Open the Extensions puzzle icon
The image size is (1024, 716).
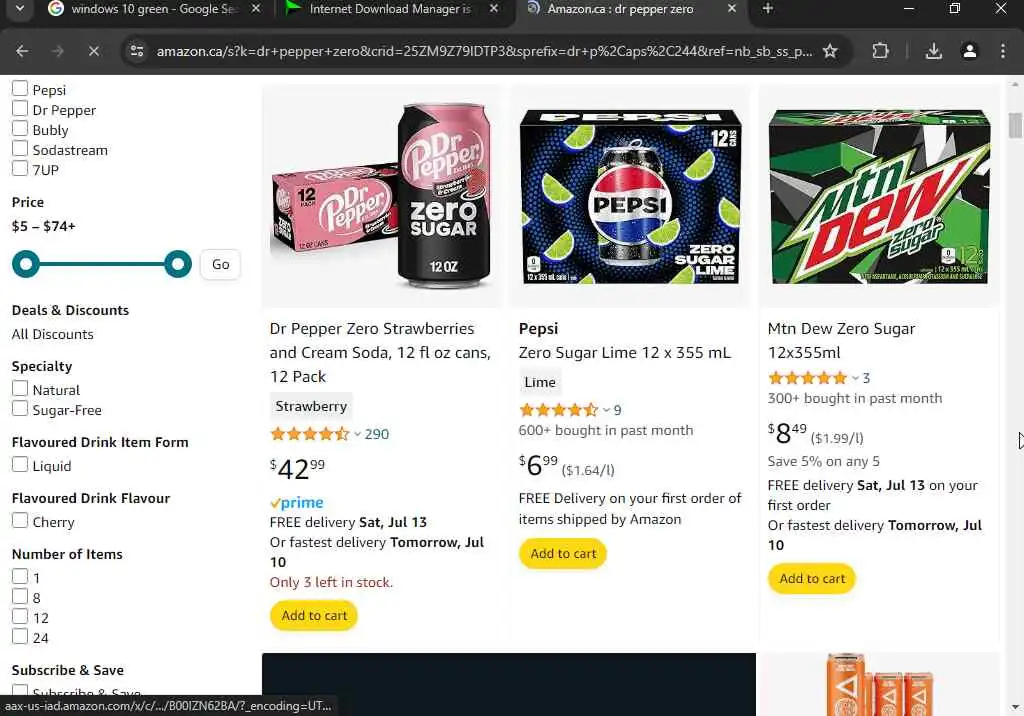[x=880, y=51]
